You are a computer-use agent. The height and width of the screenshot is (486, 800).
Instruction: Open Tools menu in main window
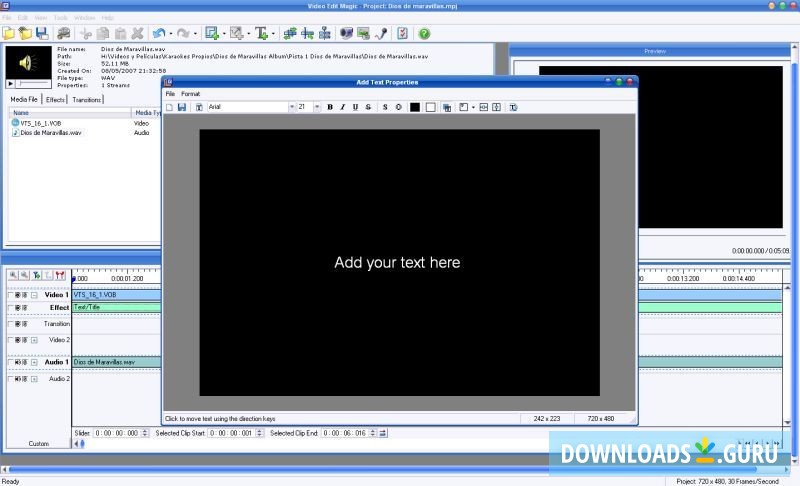(61, 17)
